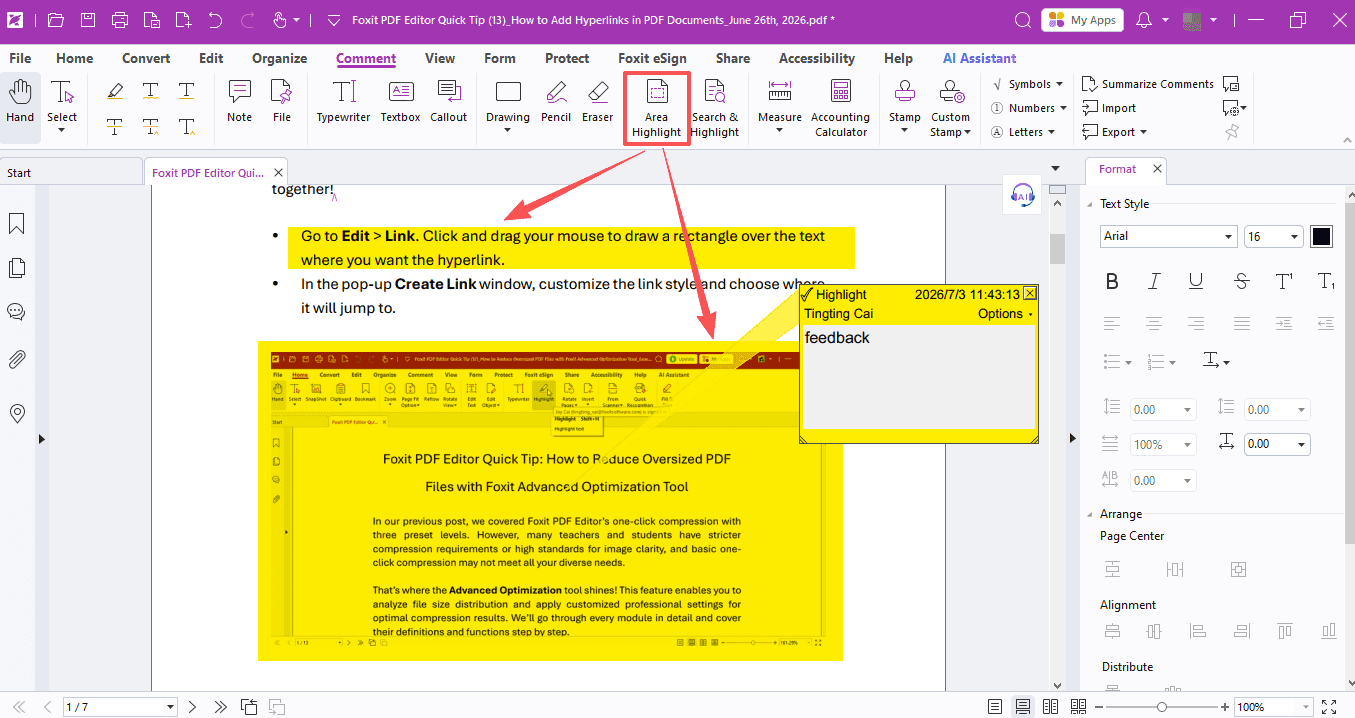The width and height of the screenshot is (1355, 718).
Task: Open the Protect ribbon tab
Action: click(567, 58)
